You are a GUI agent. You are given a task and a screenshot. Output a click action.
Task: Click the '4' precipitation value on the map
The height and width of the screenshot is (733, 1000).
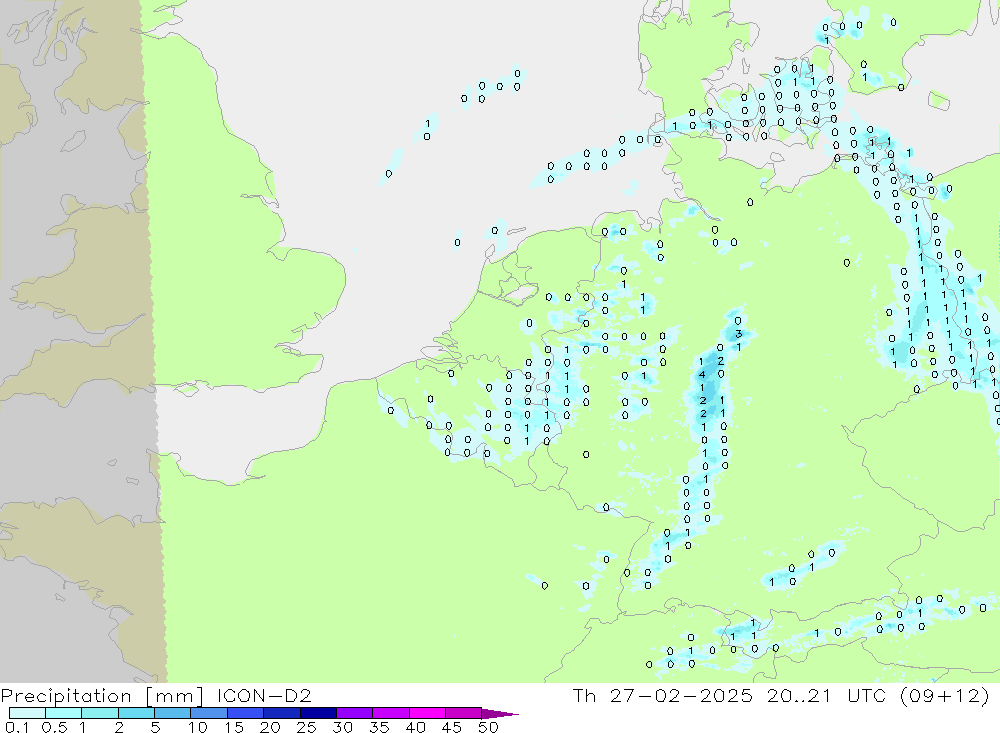click(702, 374)
